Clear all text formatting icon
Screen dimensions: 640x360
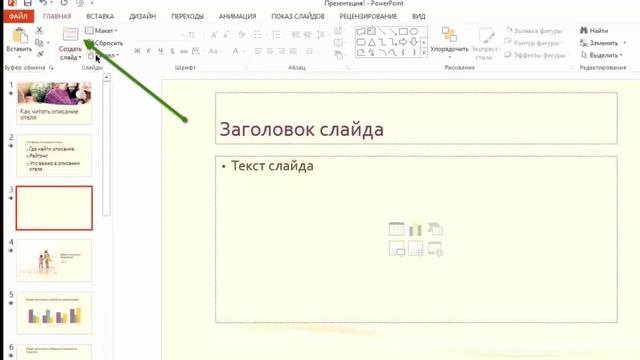[242, 35]
